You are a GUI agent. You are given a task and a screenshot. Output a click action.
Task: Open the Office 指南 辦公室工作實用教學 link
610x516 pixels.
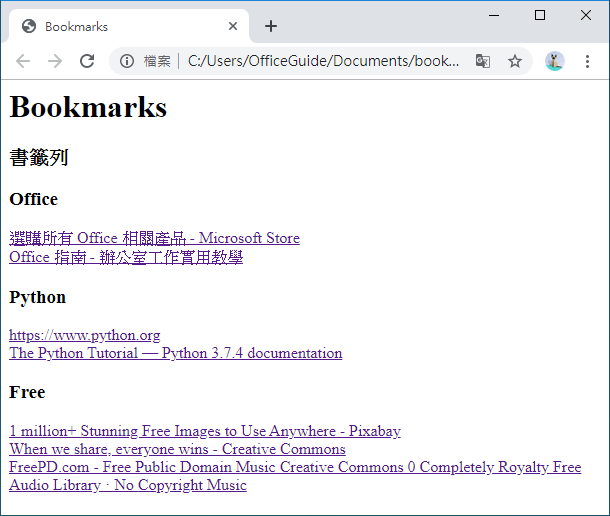click(x=126, y=257)
